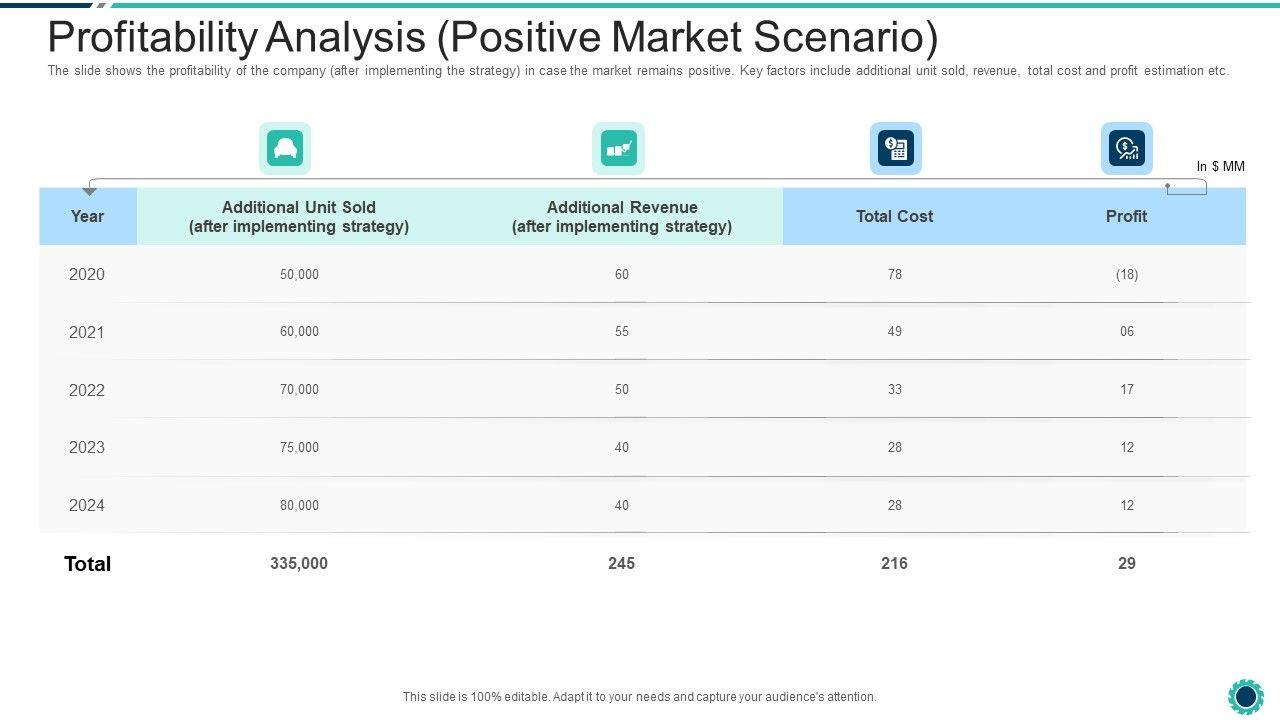The image size is (1280, 720).
Task: Click the Profit column header
Action: tap(1126, 216)
